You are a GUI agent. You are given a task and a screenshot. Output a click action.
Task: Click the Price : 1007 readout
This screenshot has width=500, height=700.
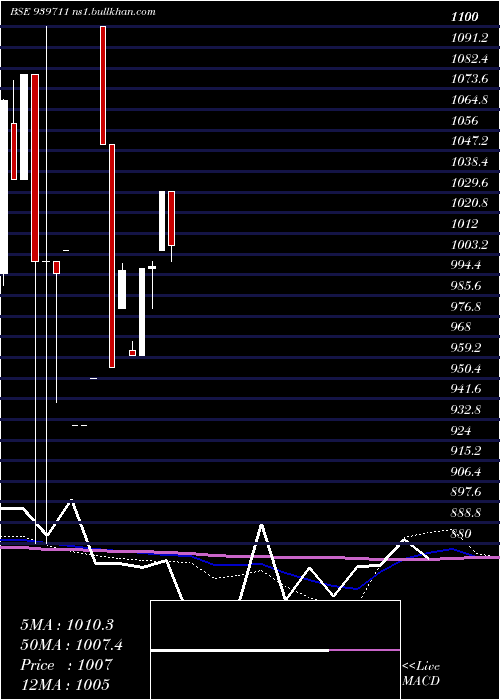[x=66, y=665]
